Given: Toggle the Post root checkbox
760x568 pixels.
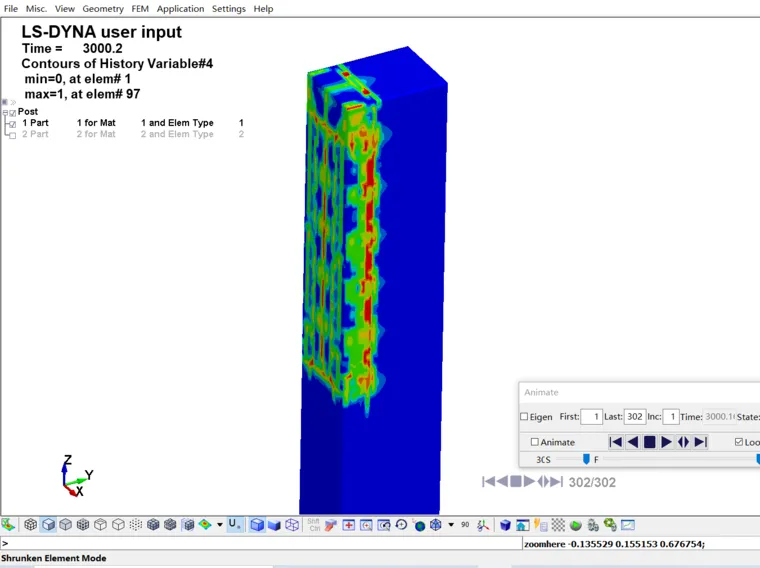Looking at the screenshot, I should click(13, 113).
